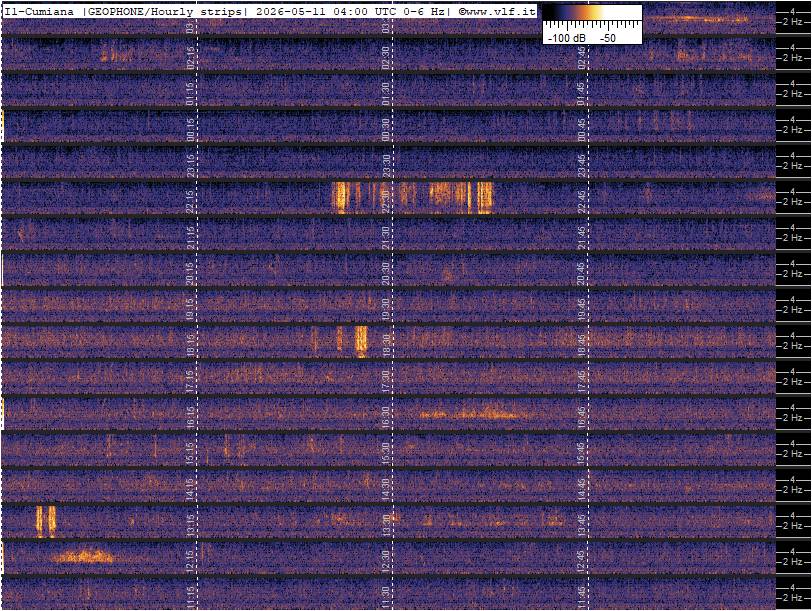Click the I1-Cumiana station name in header
This screenshot has width=812, height=611.
38,11
